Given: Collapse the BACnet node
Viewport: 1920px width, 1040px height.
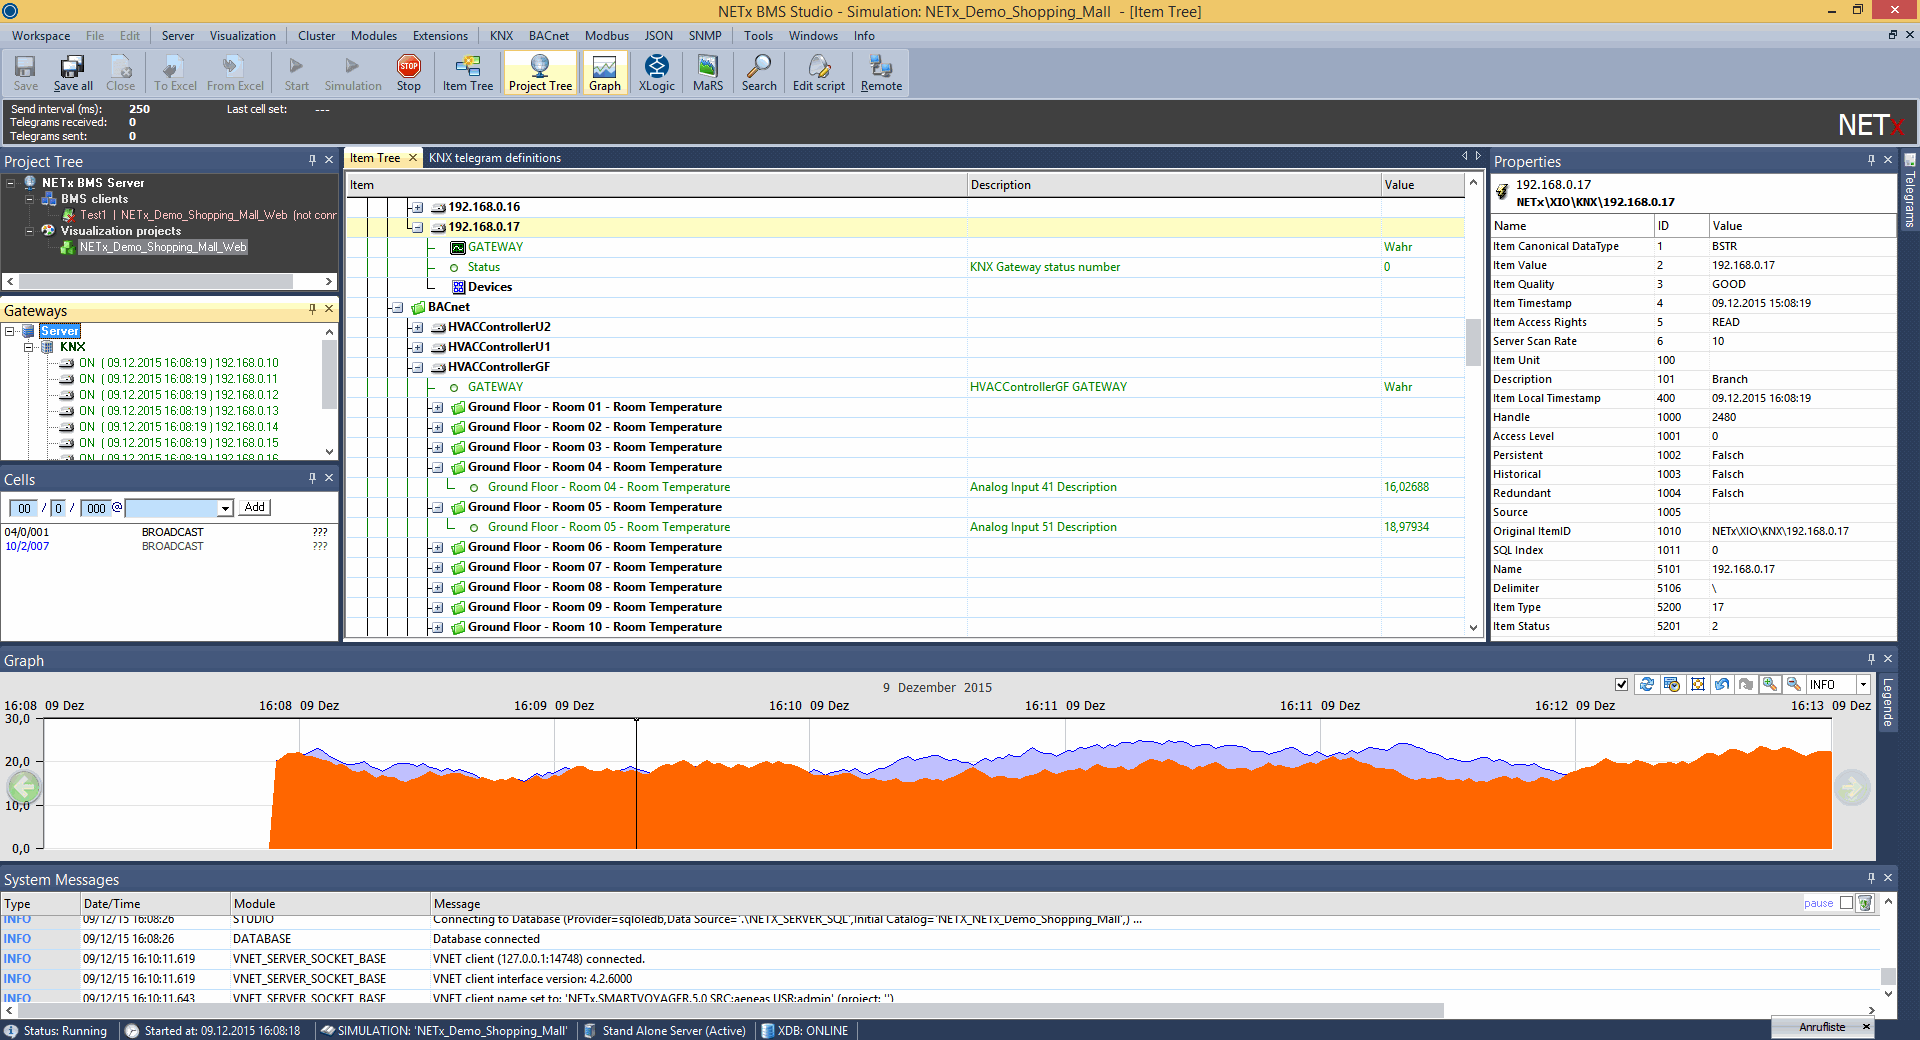Looking at the screenshot, I should click(x=397, y=307).
